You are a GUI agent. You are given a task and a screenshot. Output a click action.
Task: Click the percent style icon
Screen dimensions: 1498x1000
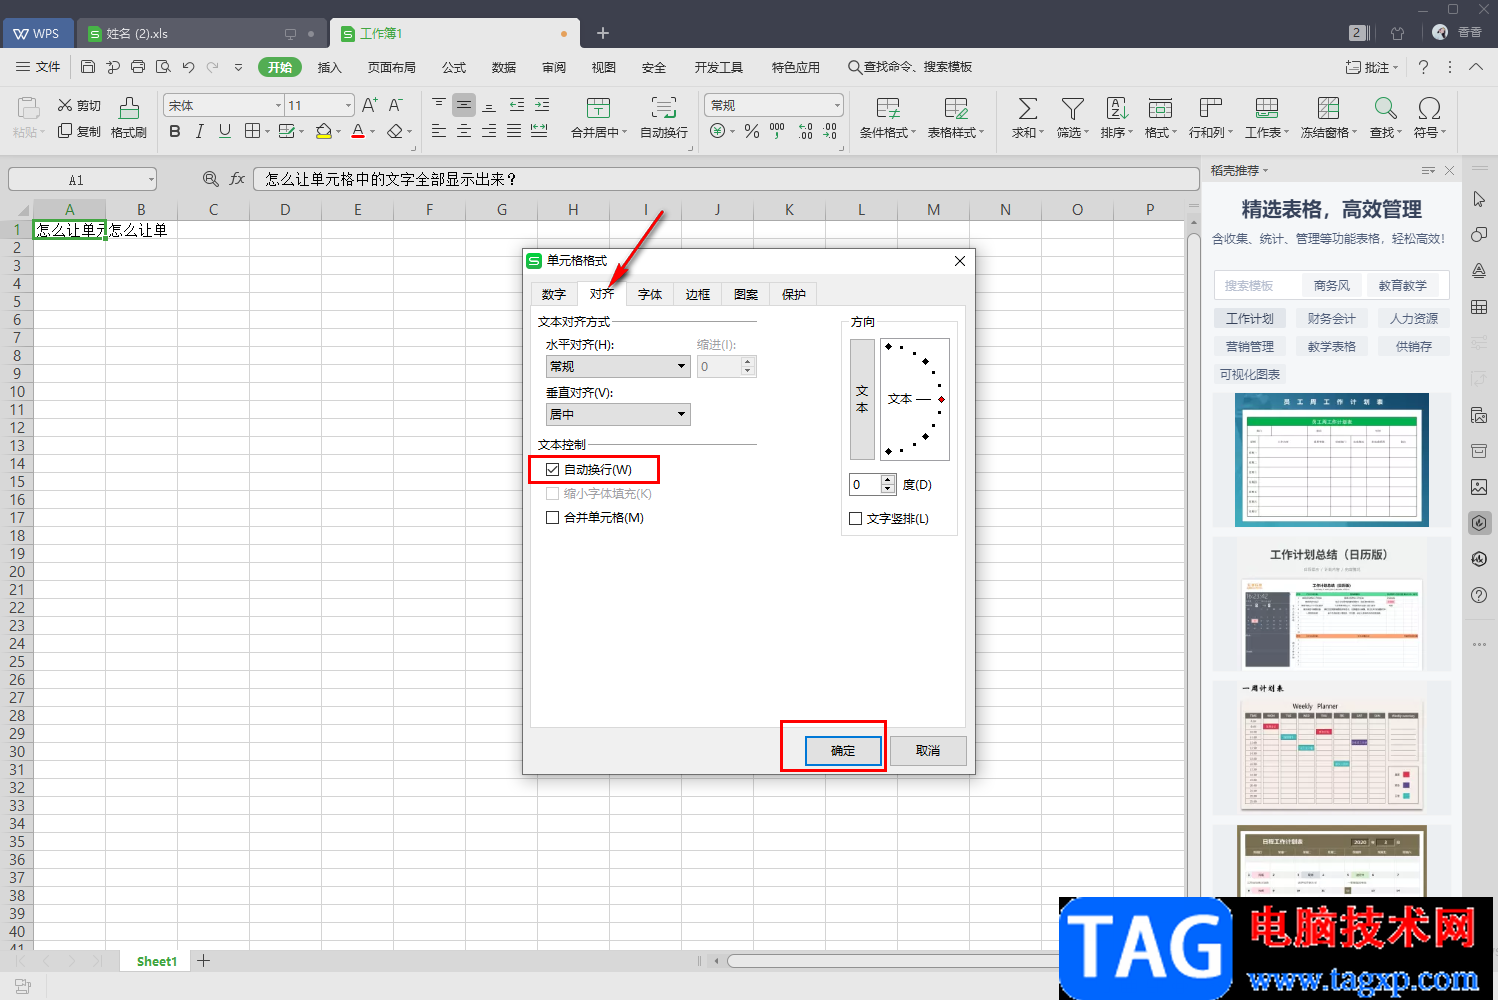click(x=752, y=131)
